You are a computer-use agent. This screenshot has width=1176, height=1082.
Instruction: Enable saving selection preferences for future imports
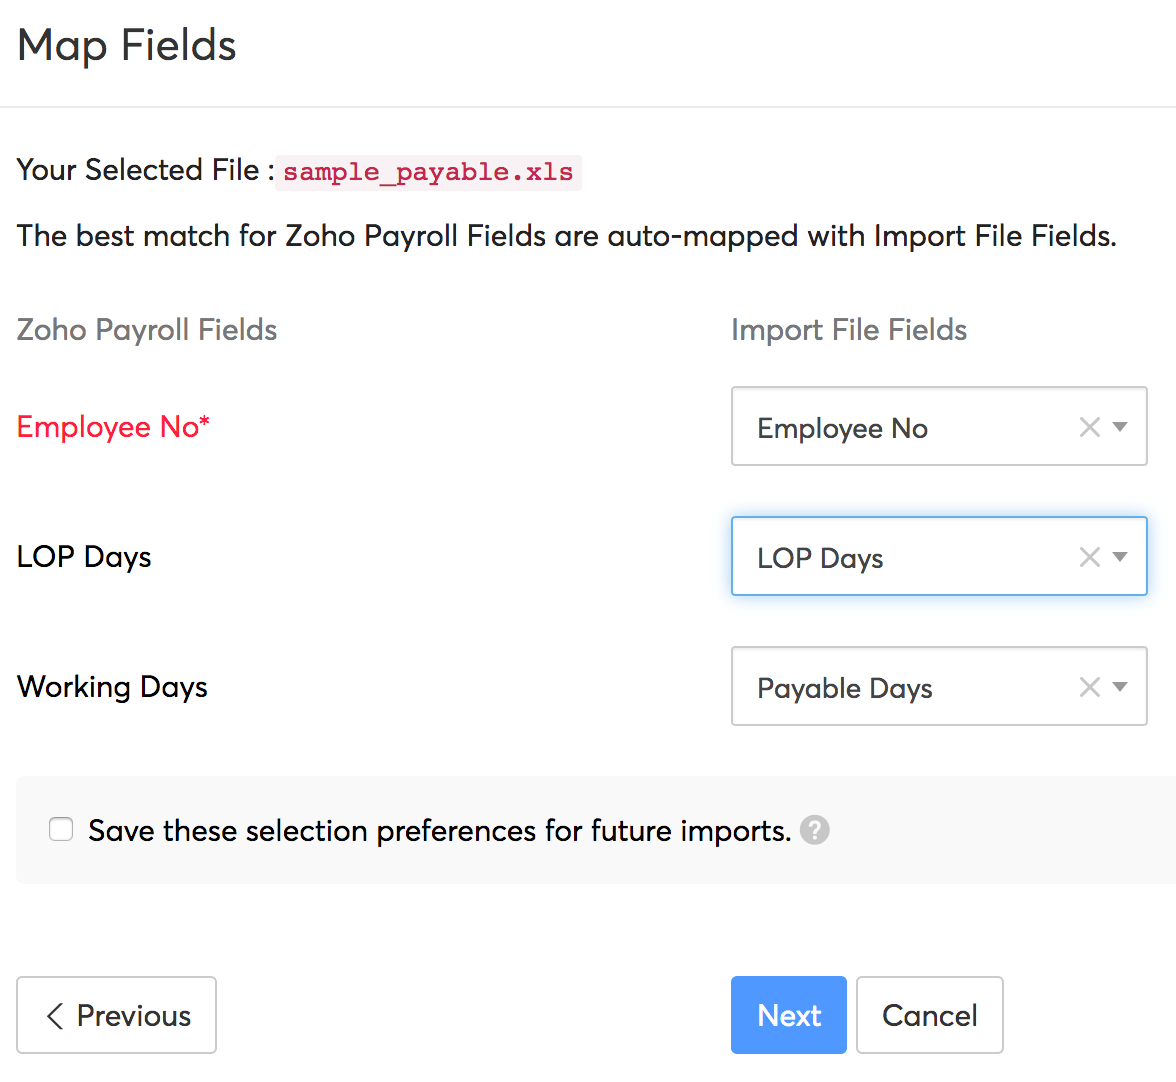tap(61, 830)
